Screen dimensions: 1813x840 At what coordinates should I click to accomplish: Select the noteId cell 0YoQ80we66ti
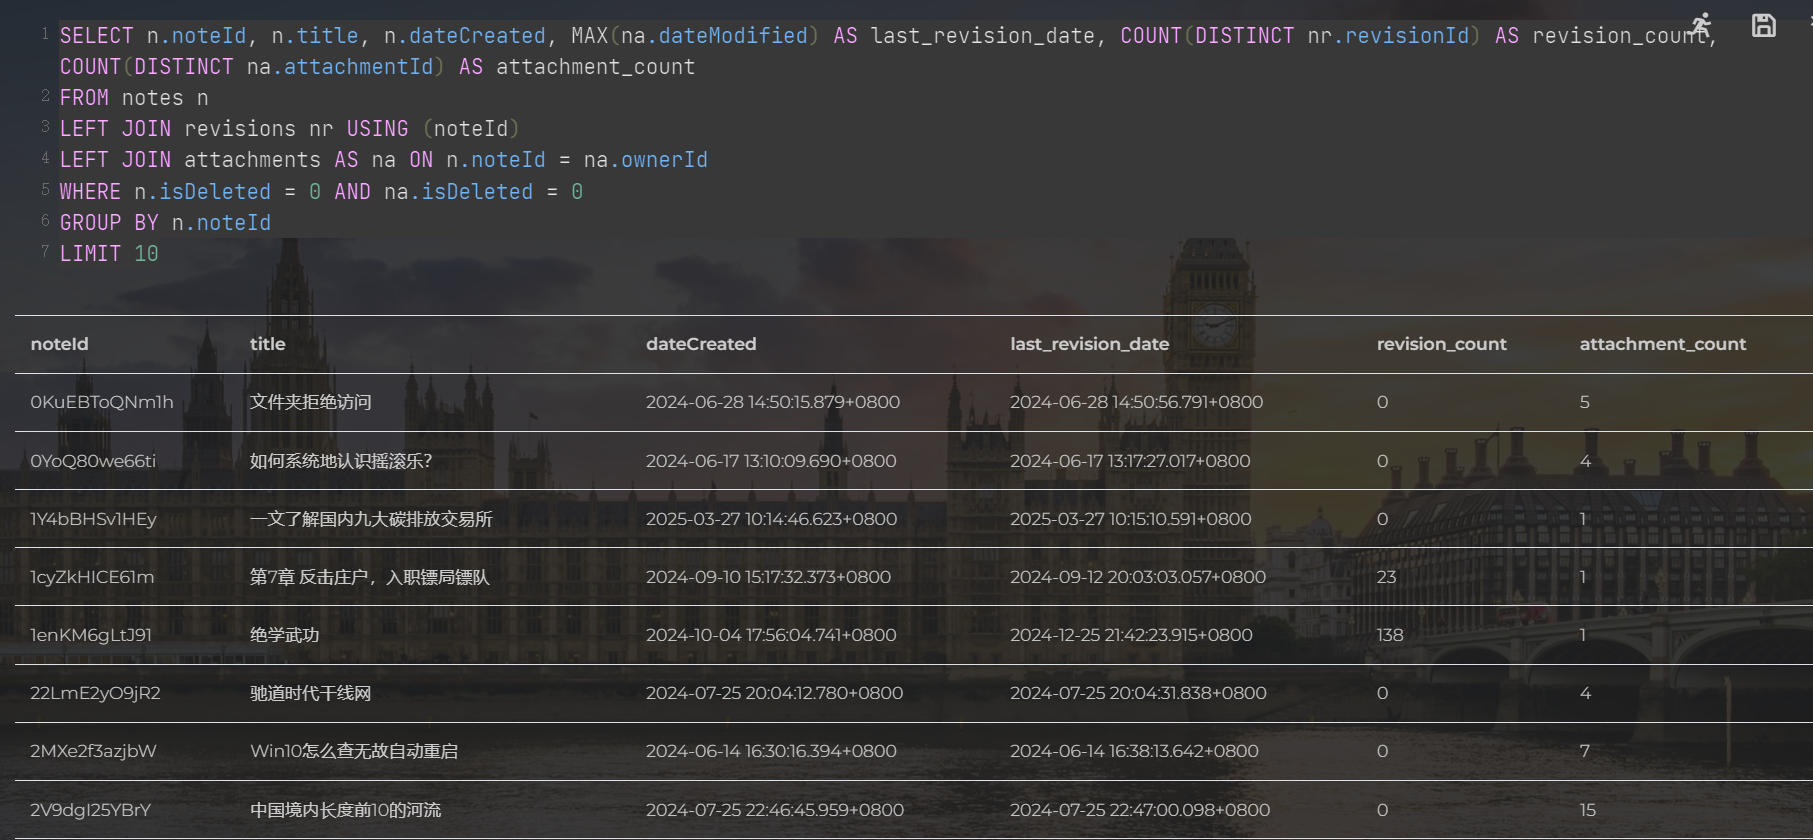click(x=93, y=461)
